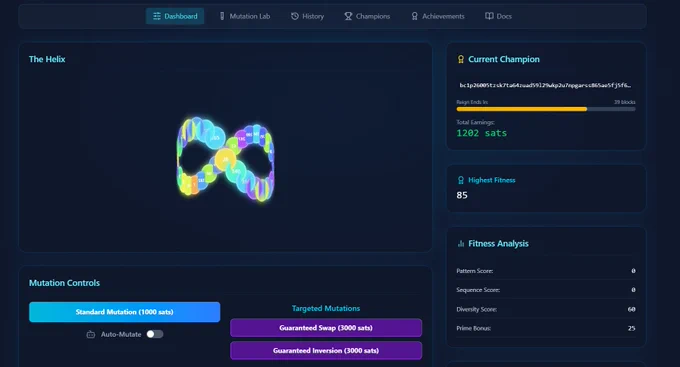Click the Docs book icon
Viewport: 680px width, 367px height.
pyautogui.click(x=489, y=16)
